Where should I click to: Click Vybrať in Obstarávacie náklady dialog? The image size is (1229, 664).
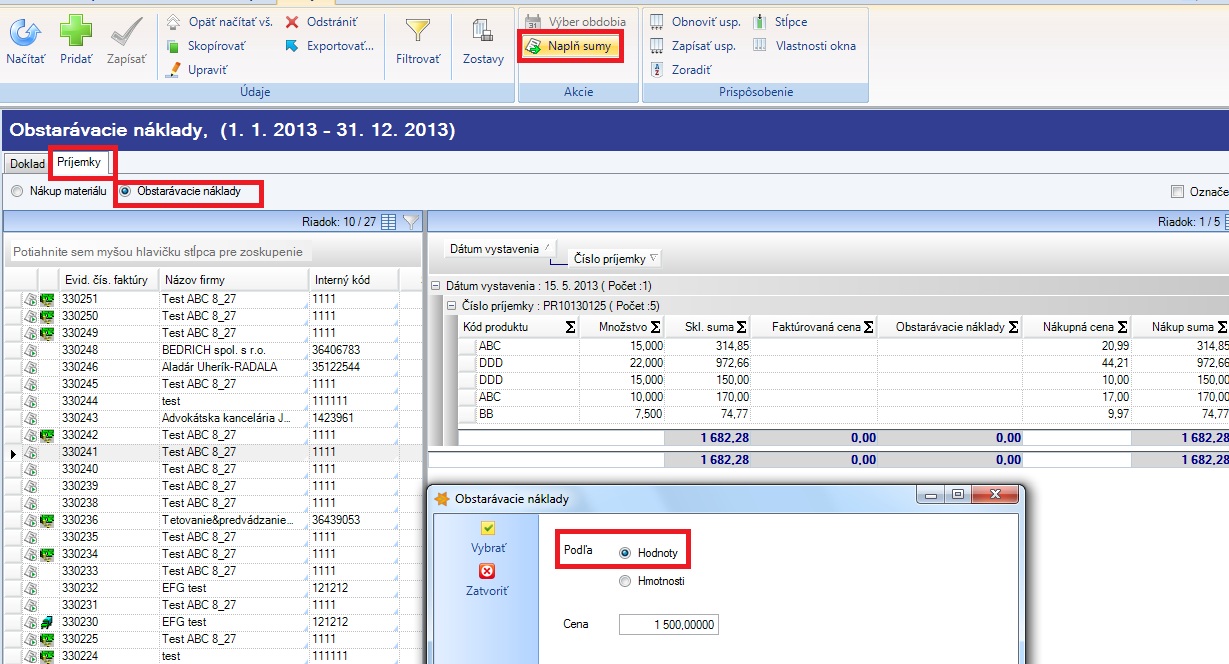click(x=487, y=538)
